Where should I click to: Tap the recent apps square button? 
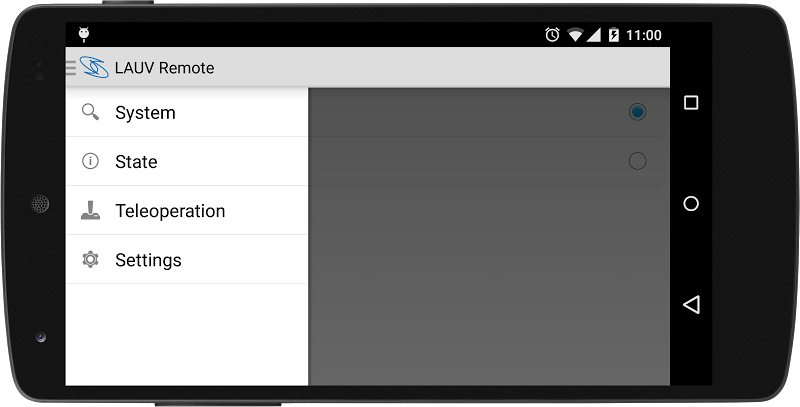click(x=691, y=103)
